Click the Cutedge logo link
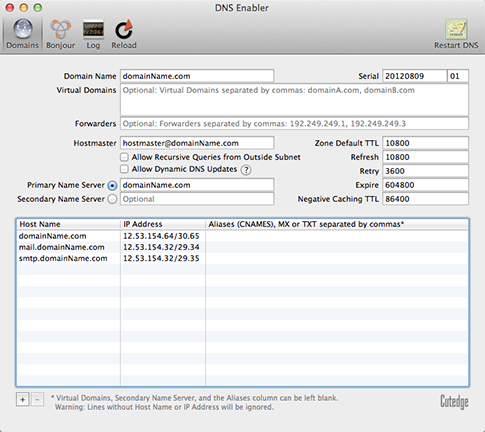 (x=454, y=402)
